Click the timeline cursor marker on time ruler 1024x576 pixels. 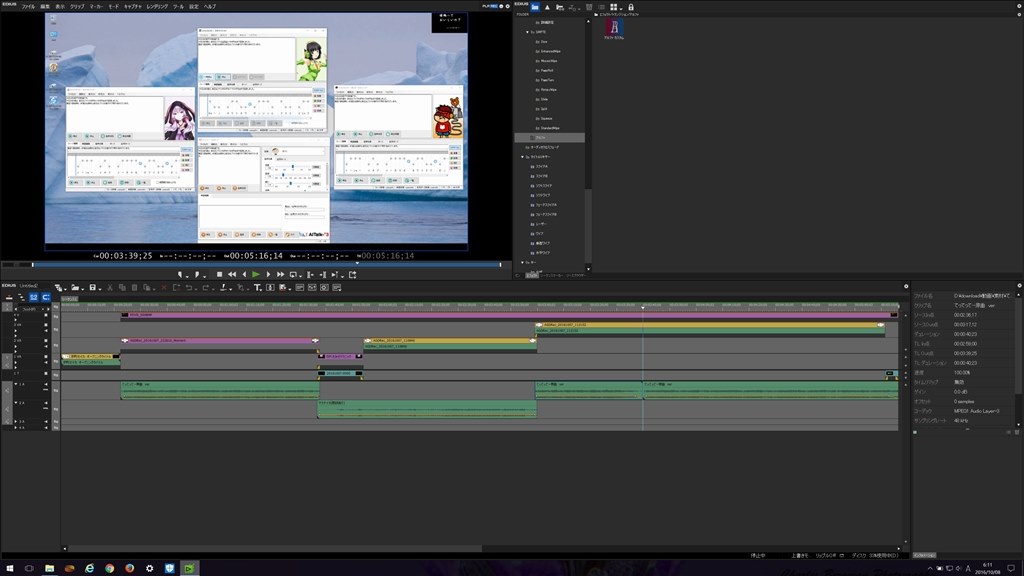point(643,306)
